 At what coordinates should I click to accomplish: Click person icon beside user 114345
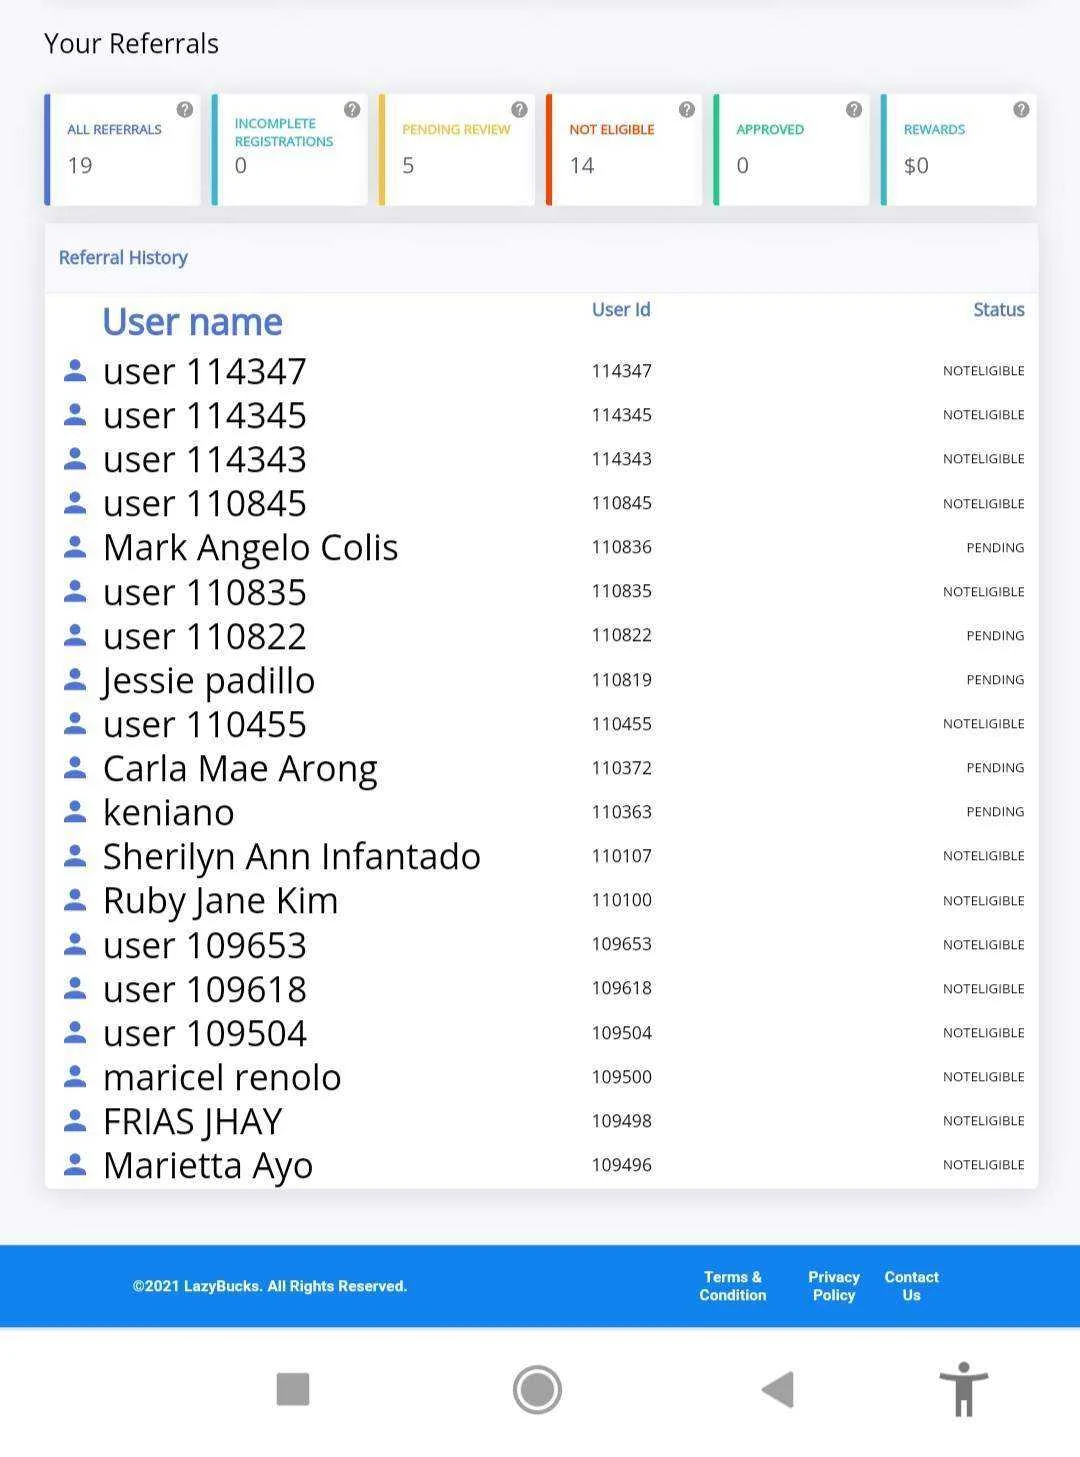click(x=75, y=414)
